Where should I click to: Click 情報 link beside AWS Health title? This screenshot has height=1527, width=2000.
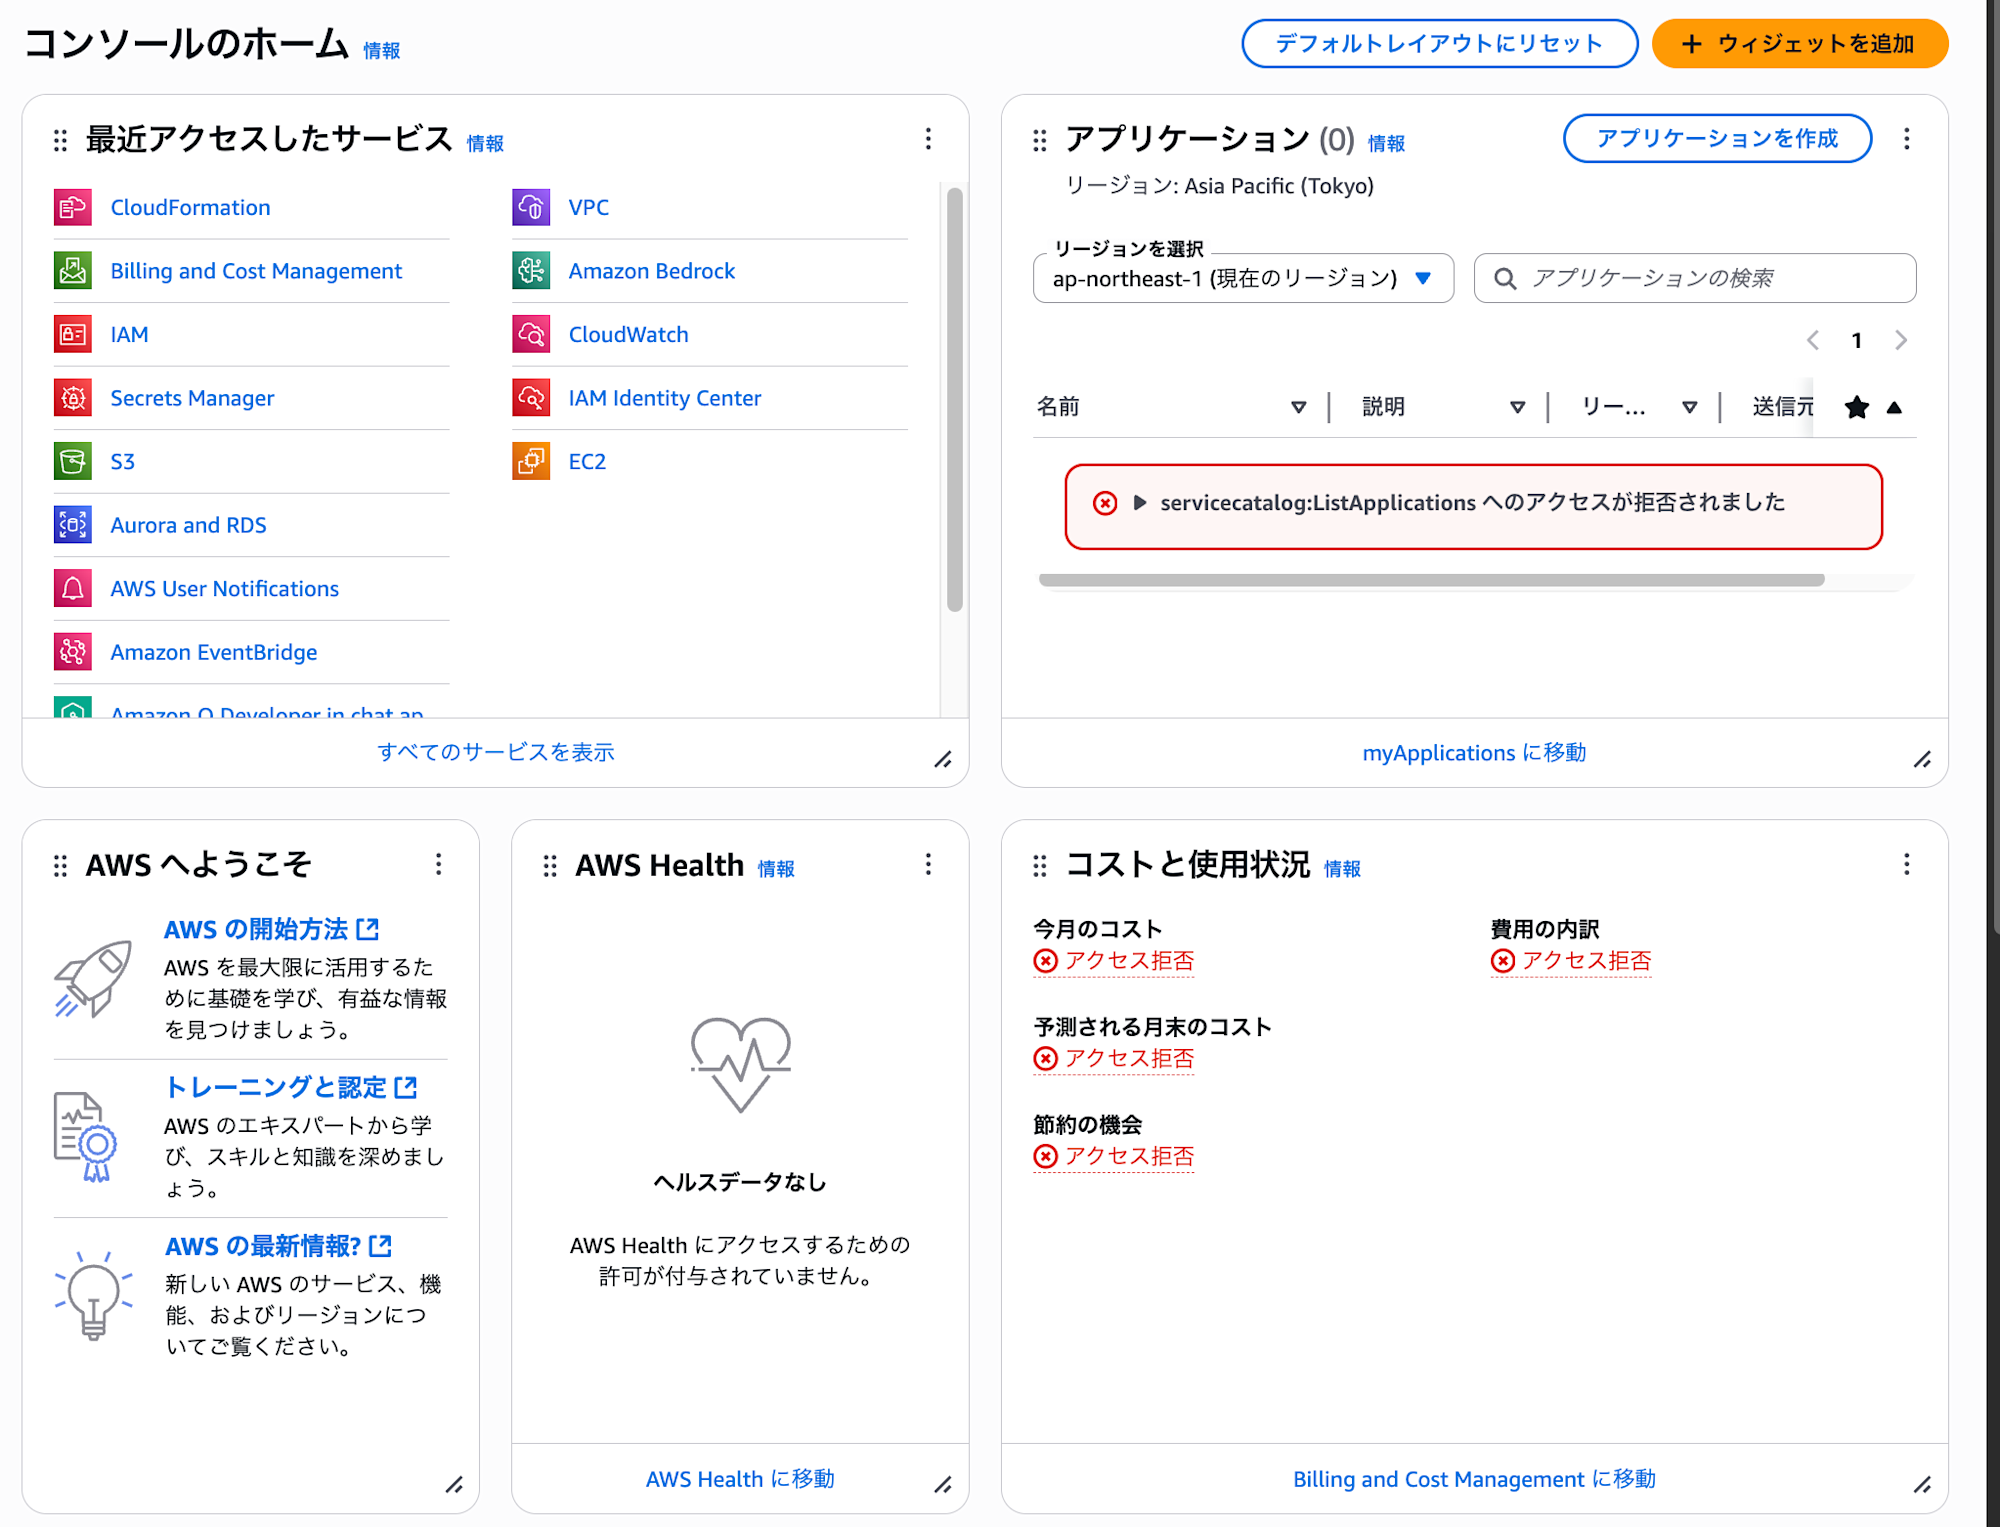point(776,869)
